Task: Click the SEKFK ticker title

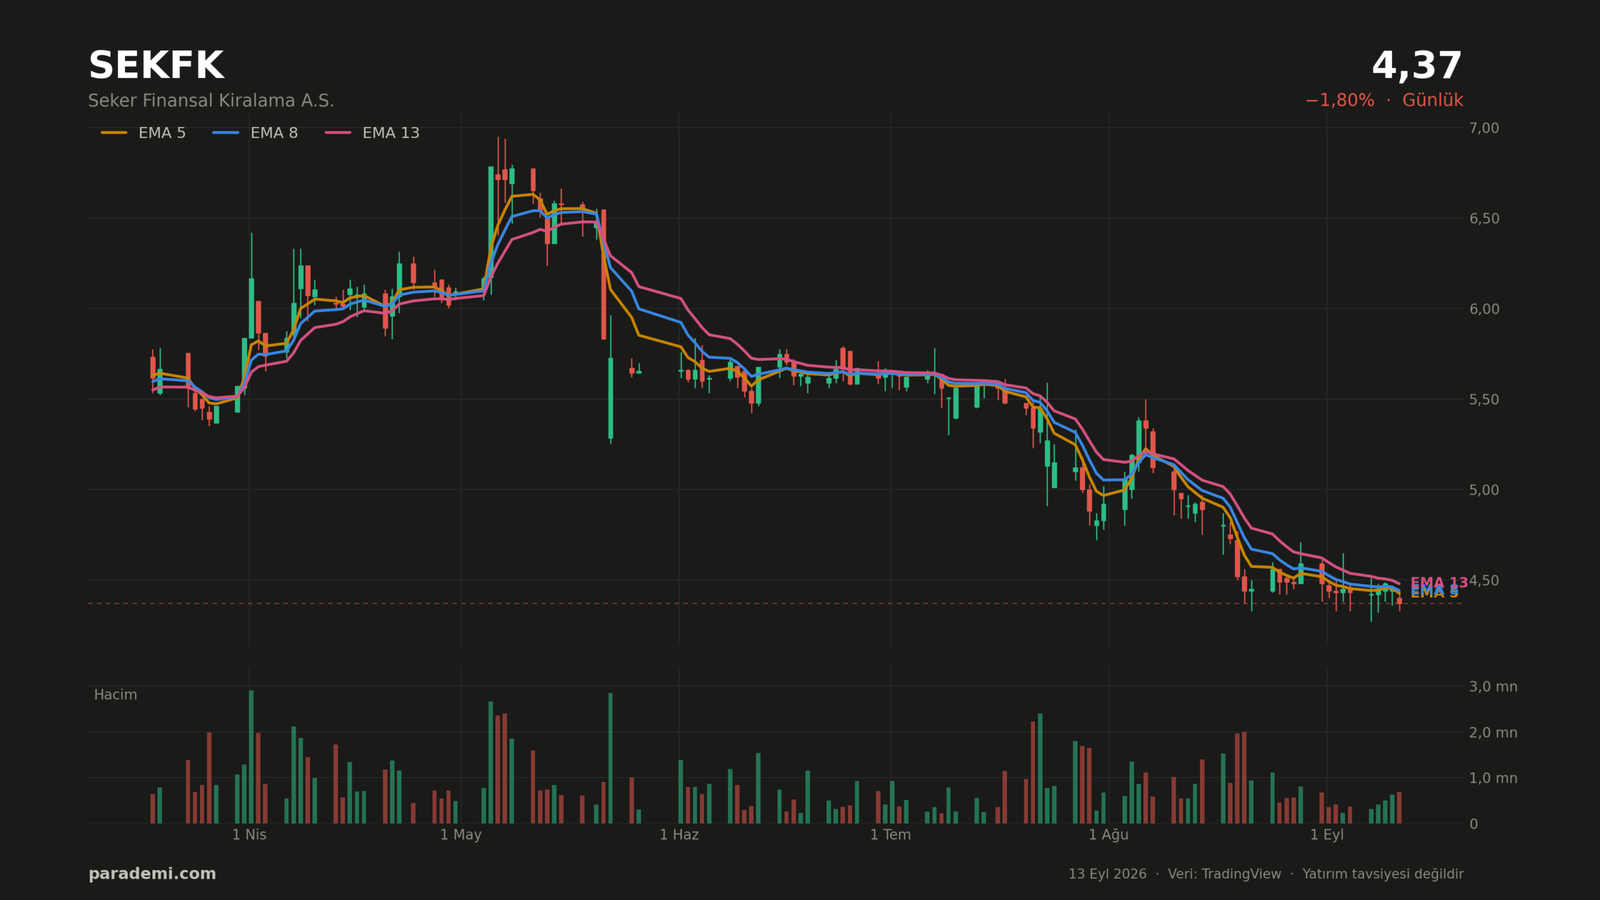Action: point(156,66)
